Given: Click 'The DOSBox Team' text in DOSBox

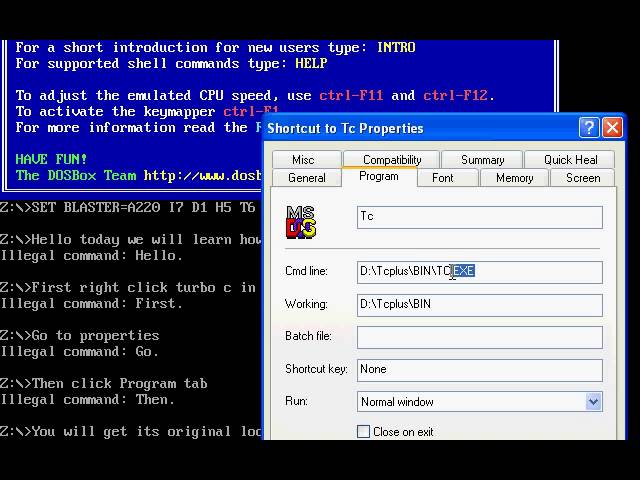Looking at the screenshot, I should pyautogui.click(x=76, y=176).
